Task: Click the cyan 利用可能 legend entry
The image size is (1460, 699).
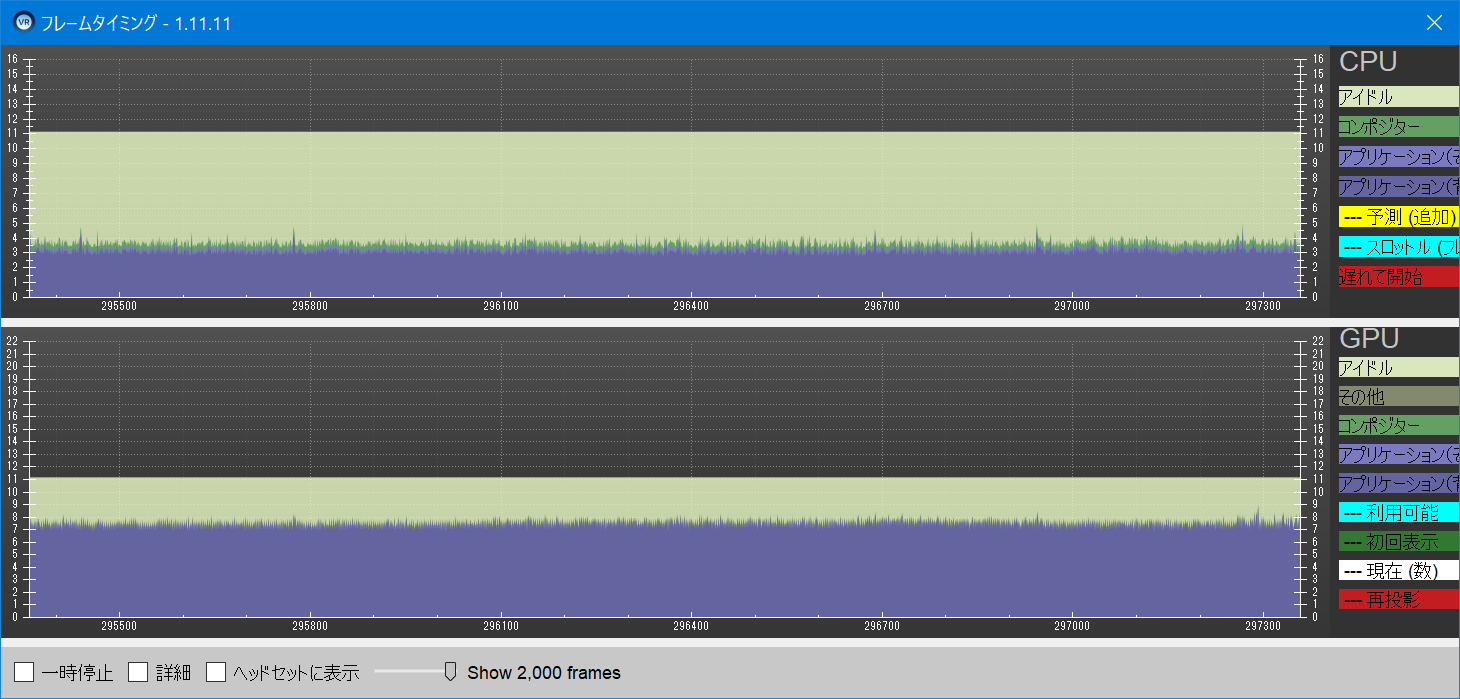Action: tap(1398, 513)
